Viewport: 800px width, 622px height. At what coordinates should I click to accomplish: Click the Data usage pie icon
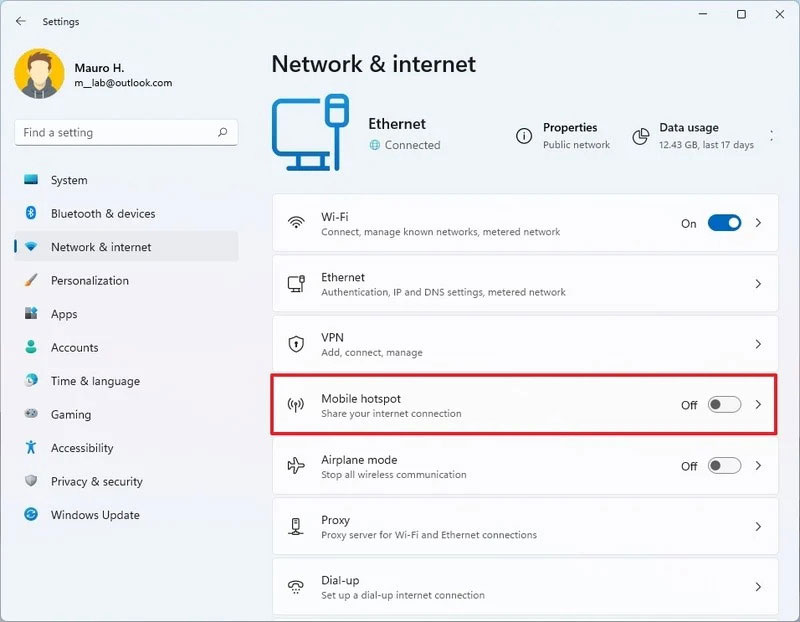pos(641,136)
